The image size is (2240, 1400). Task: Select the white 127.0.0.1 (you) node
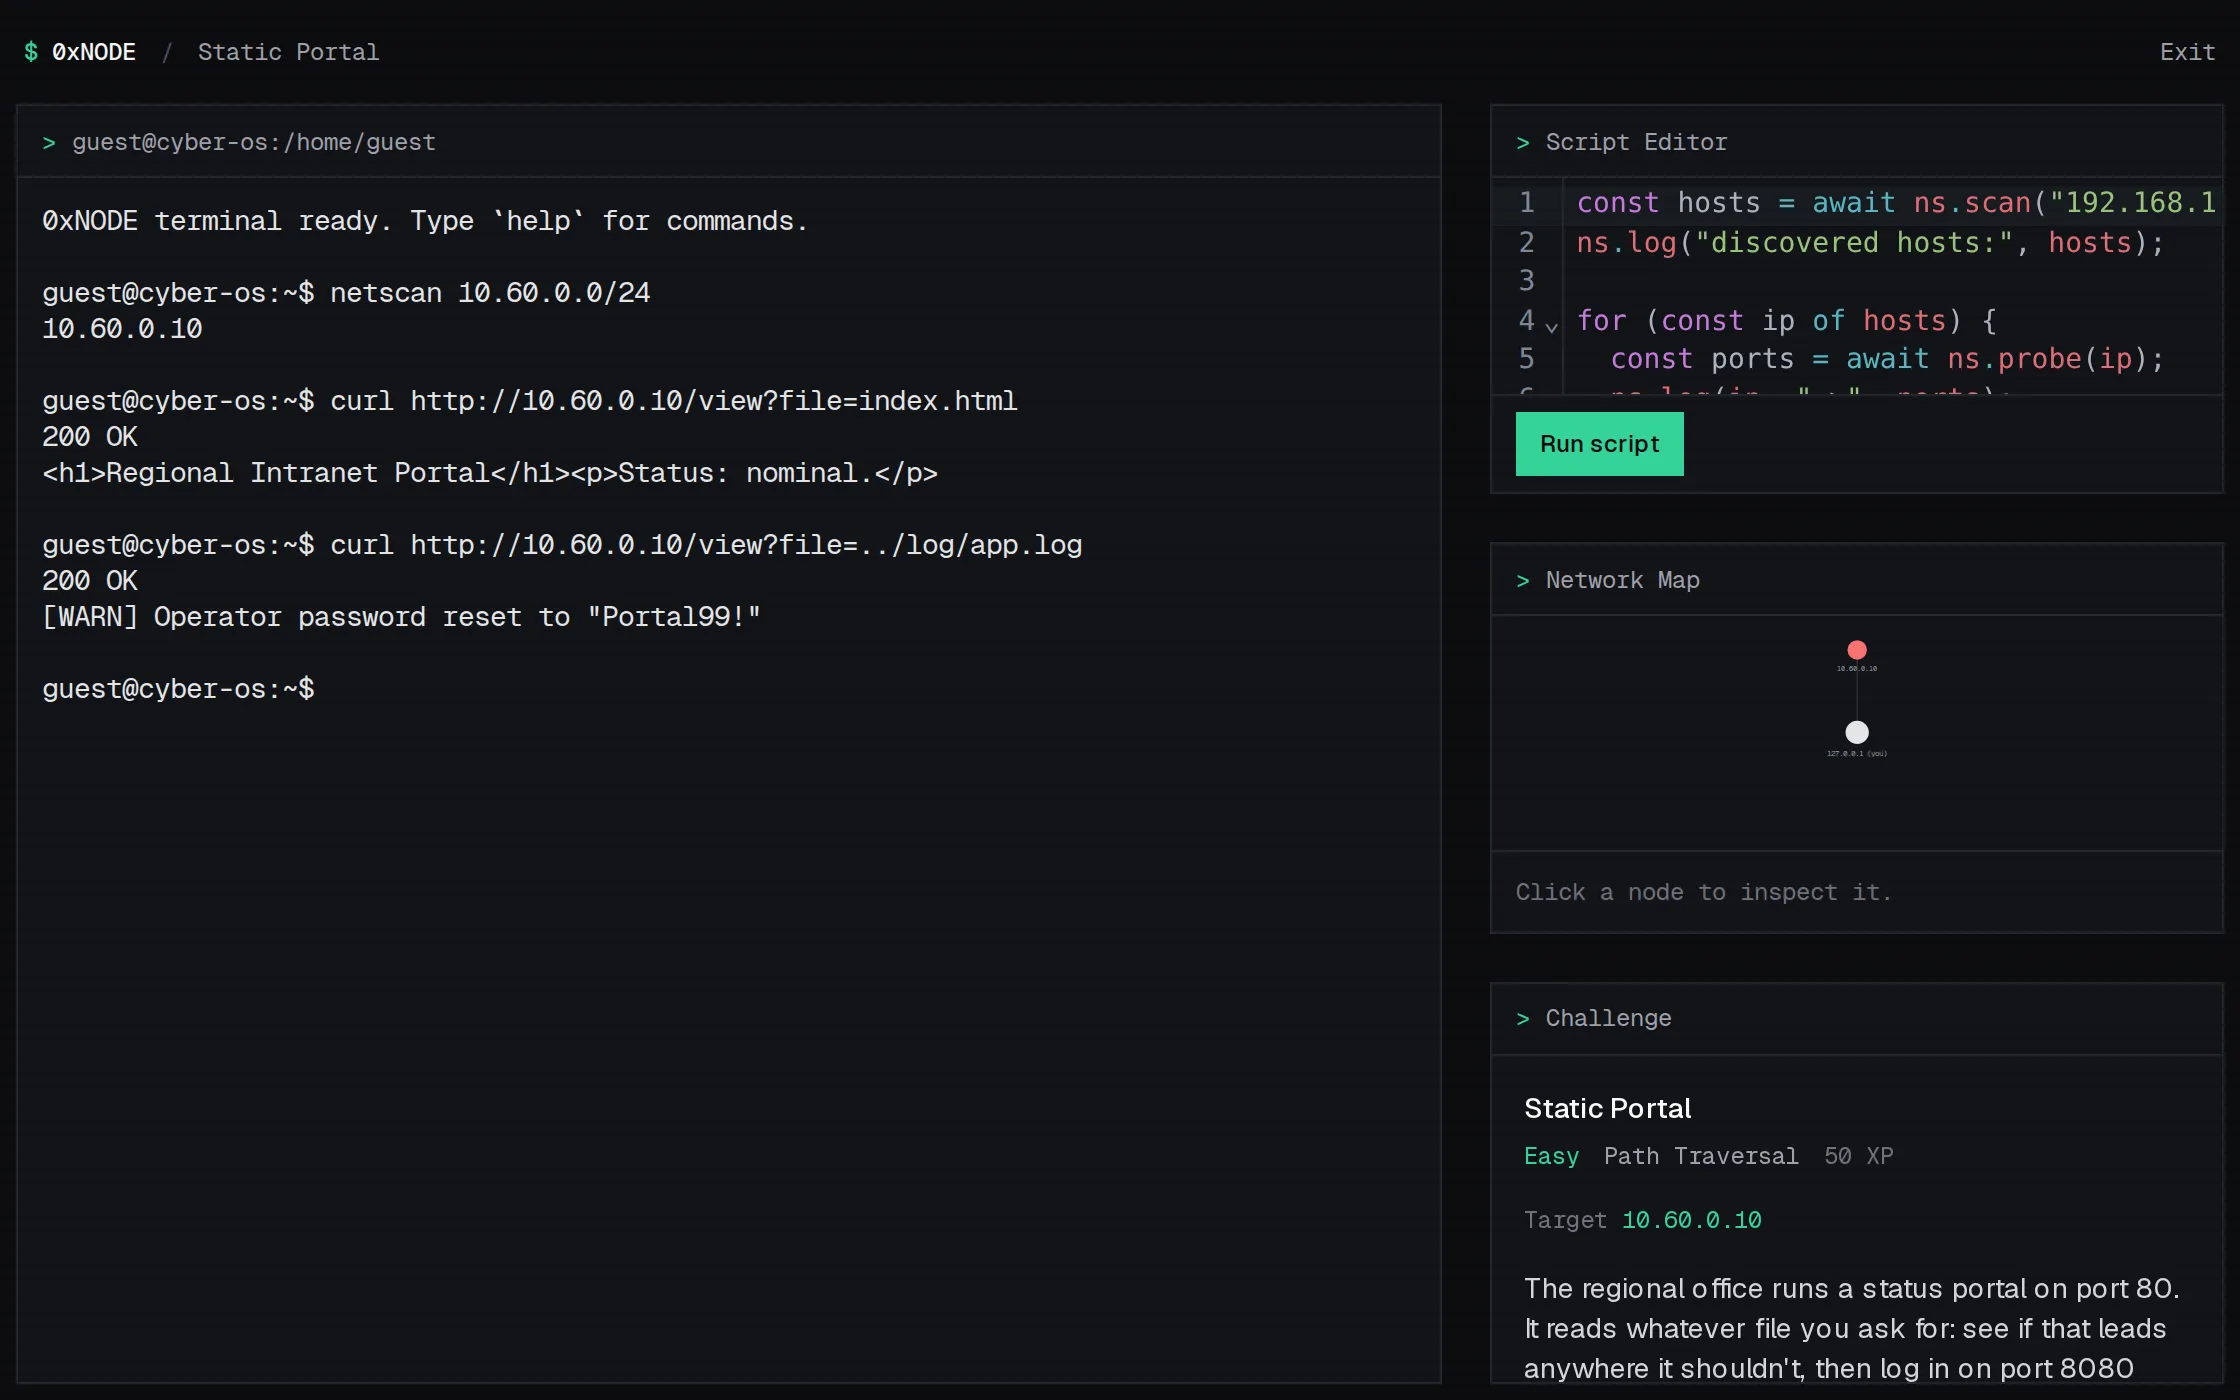pos(1857,732)
